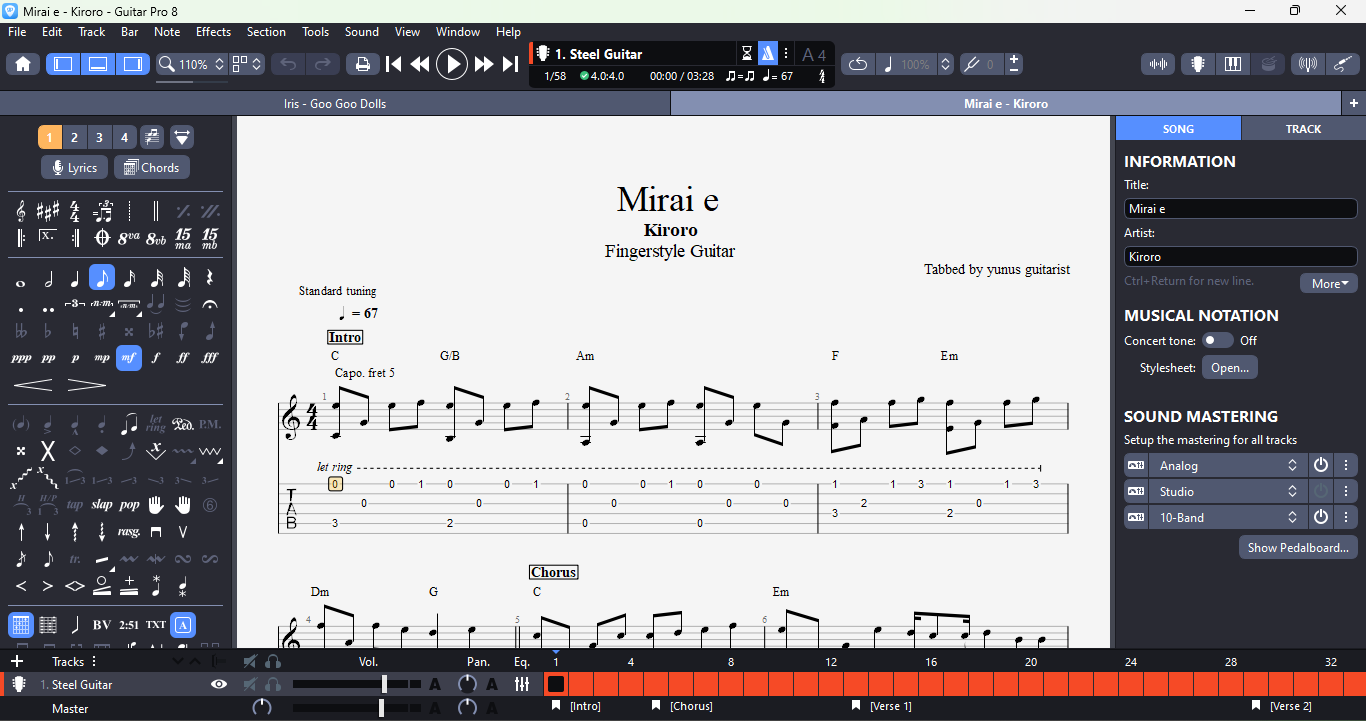Add the pop technique marking
Viewport: 1366px width, 721px height.
pyautogui.click(x=129, y=505)
